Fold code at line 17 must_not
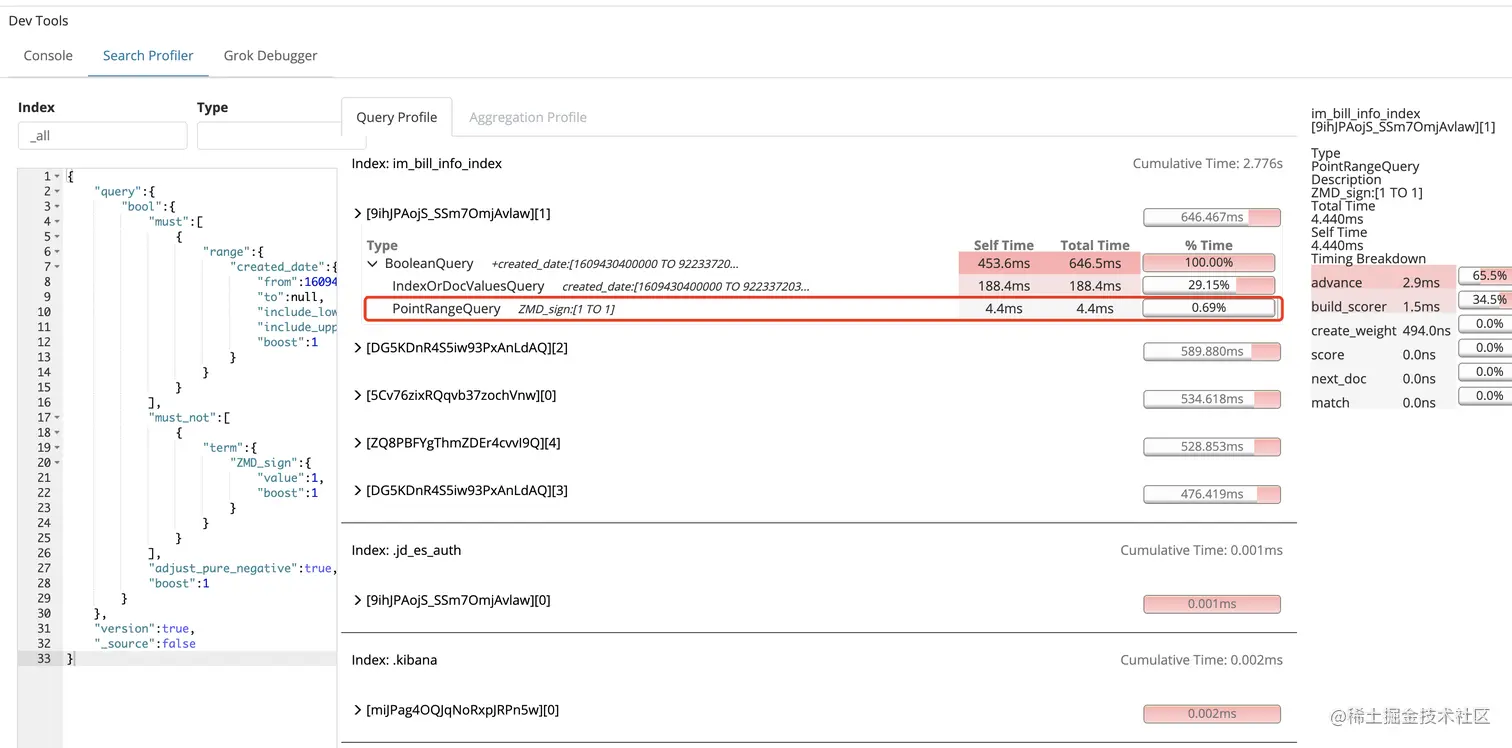1512x748 pixels. (x=57, y=418)
